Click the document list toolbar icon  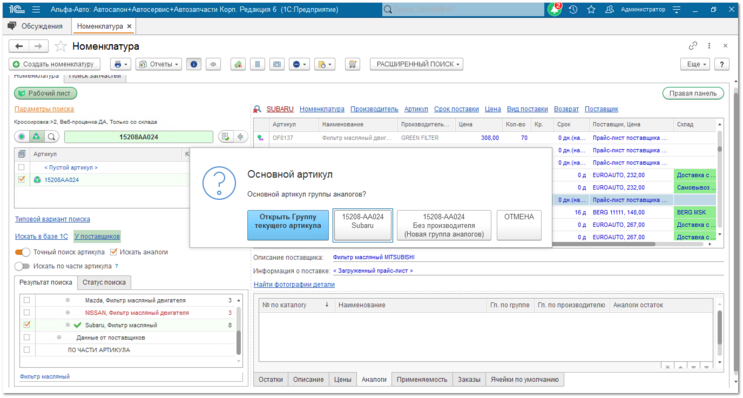point(257,64)
